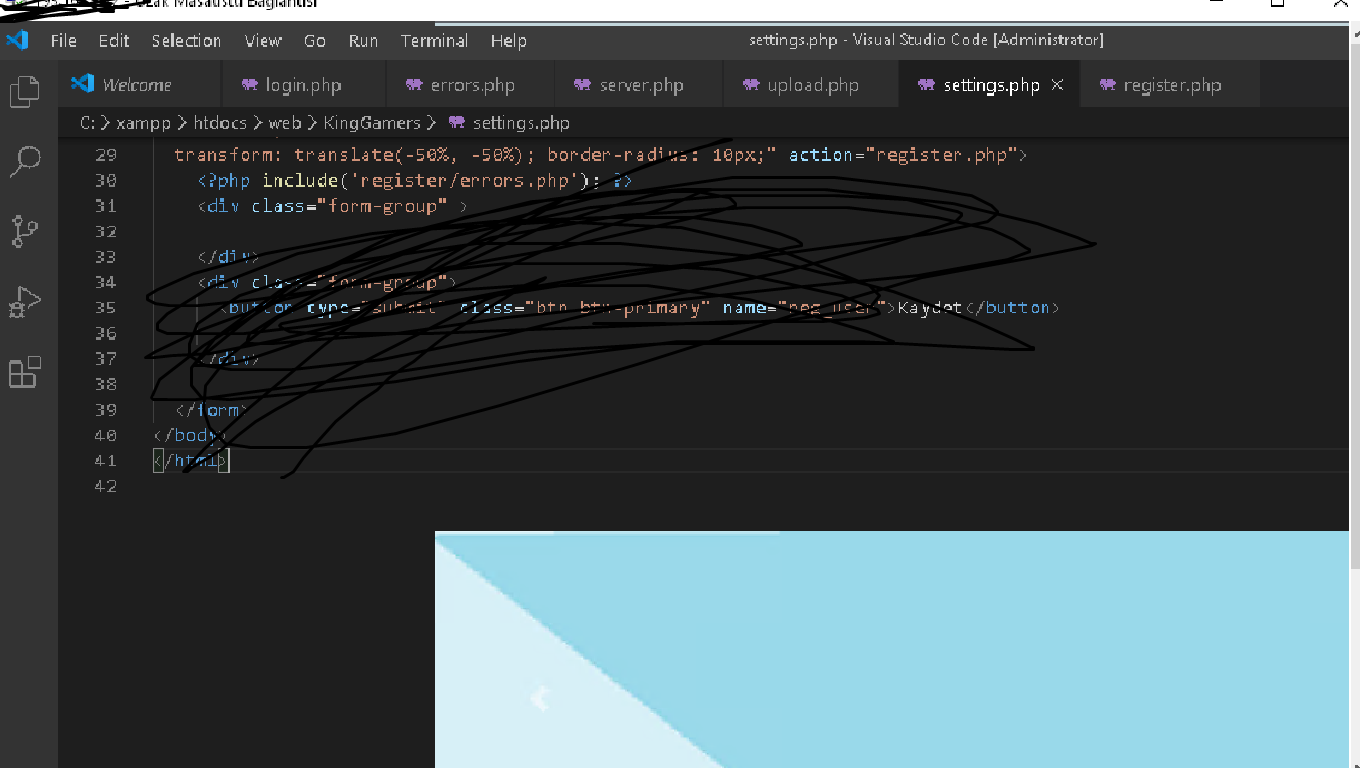Open the Extensions view

[24, 372]
